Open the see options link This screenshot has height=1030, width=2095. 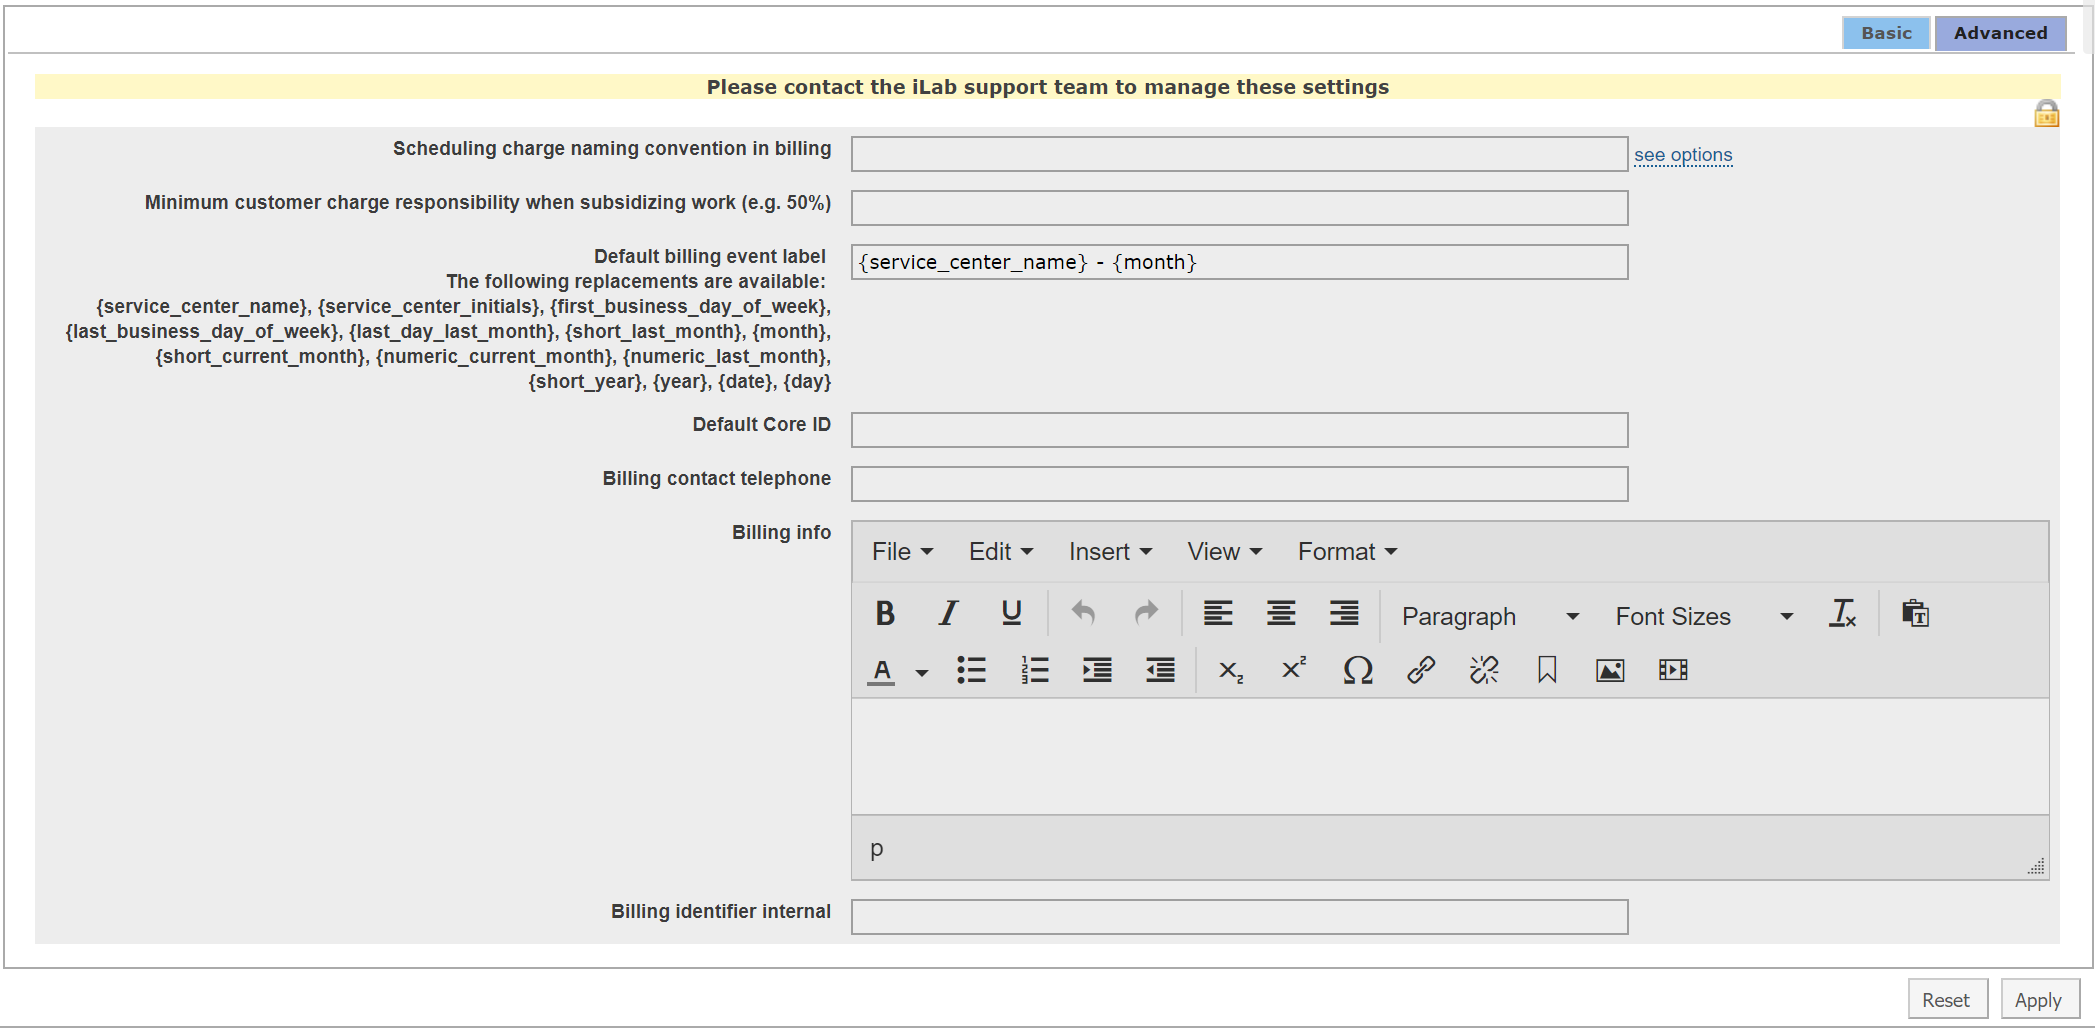pyautogui.click(x=1683, y=155)
